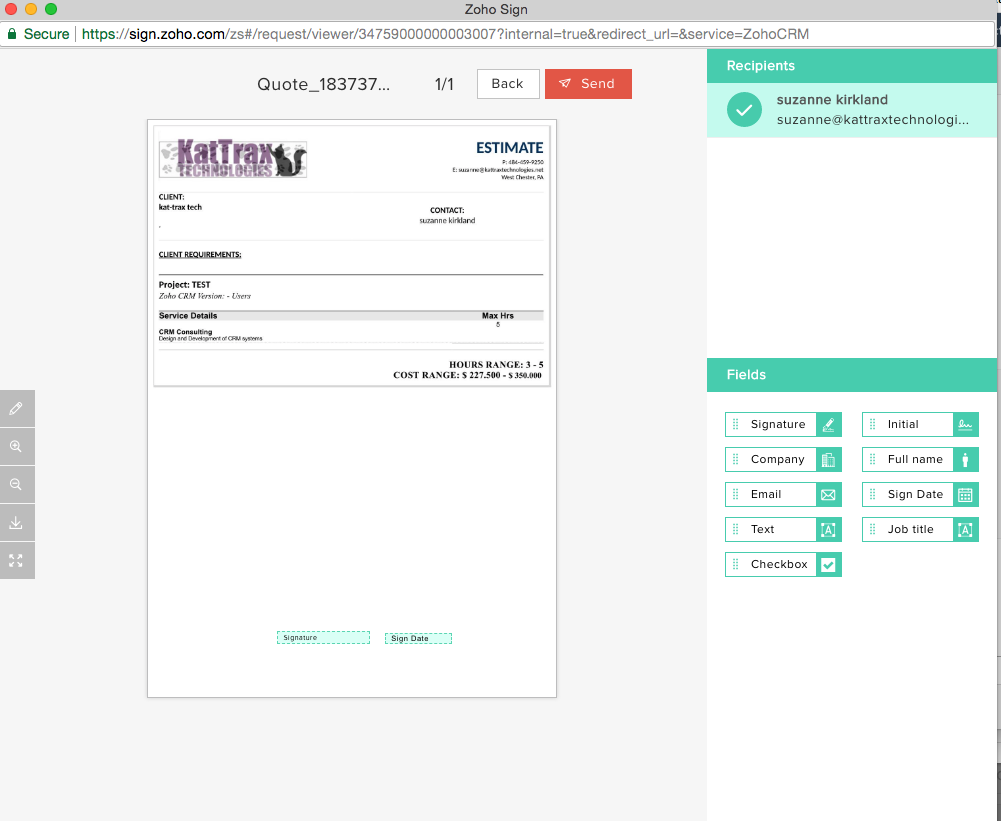This screenshot has height=821, width=1001.
Task: Click the Checkbox field's check icon
Action: point(829,564)
